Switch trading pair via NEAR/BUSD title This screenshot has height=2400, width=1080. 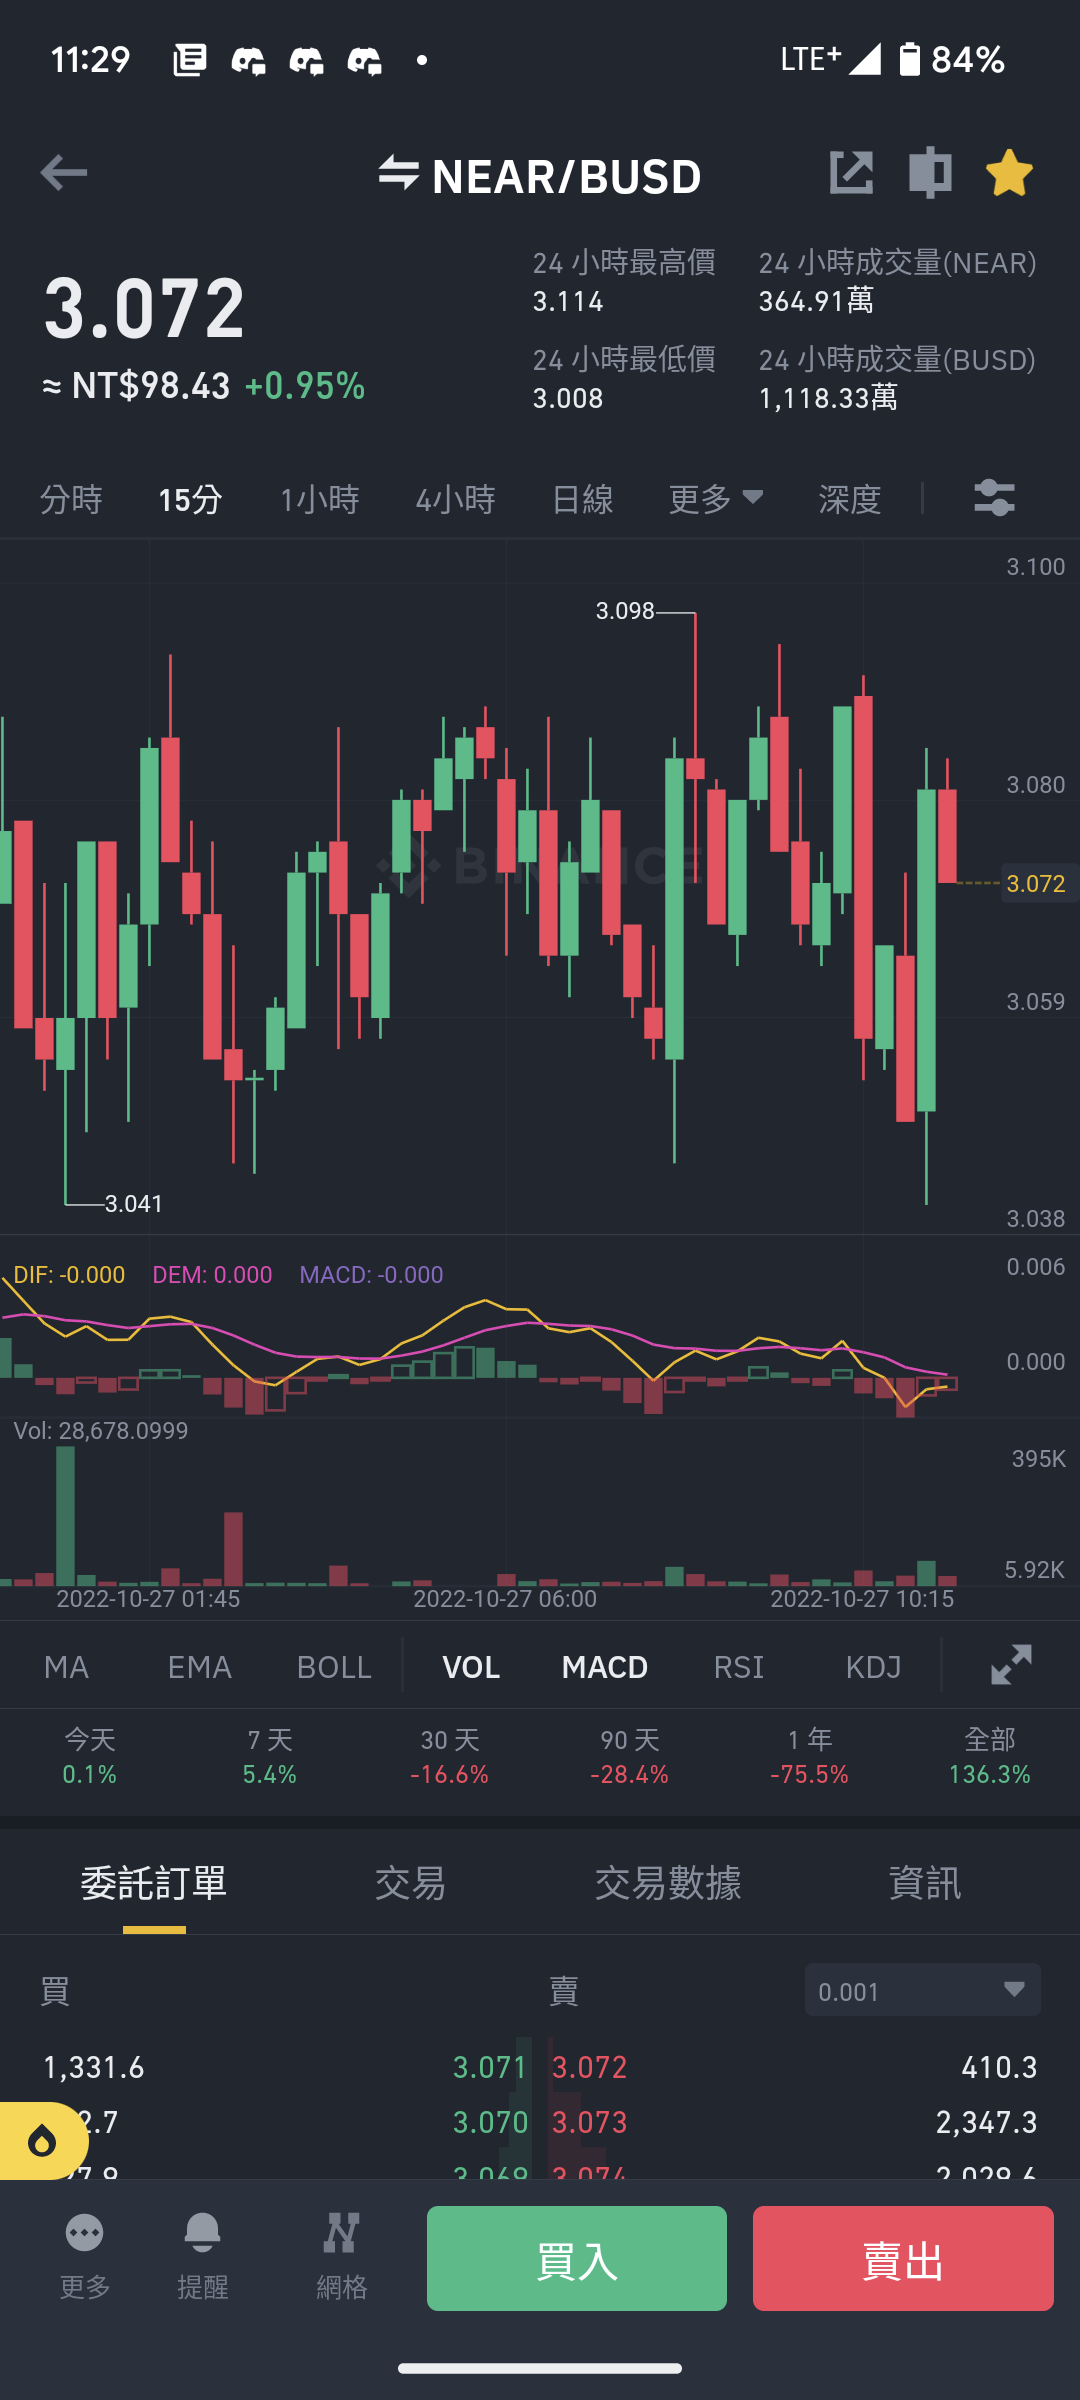(x=540, y=176)
